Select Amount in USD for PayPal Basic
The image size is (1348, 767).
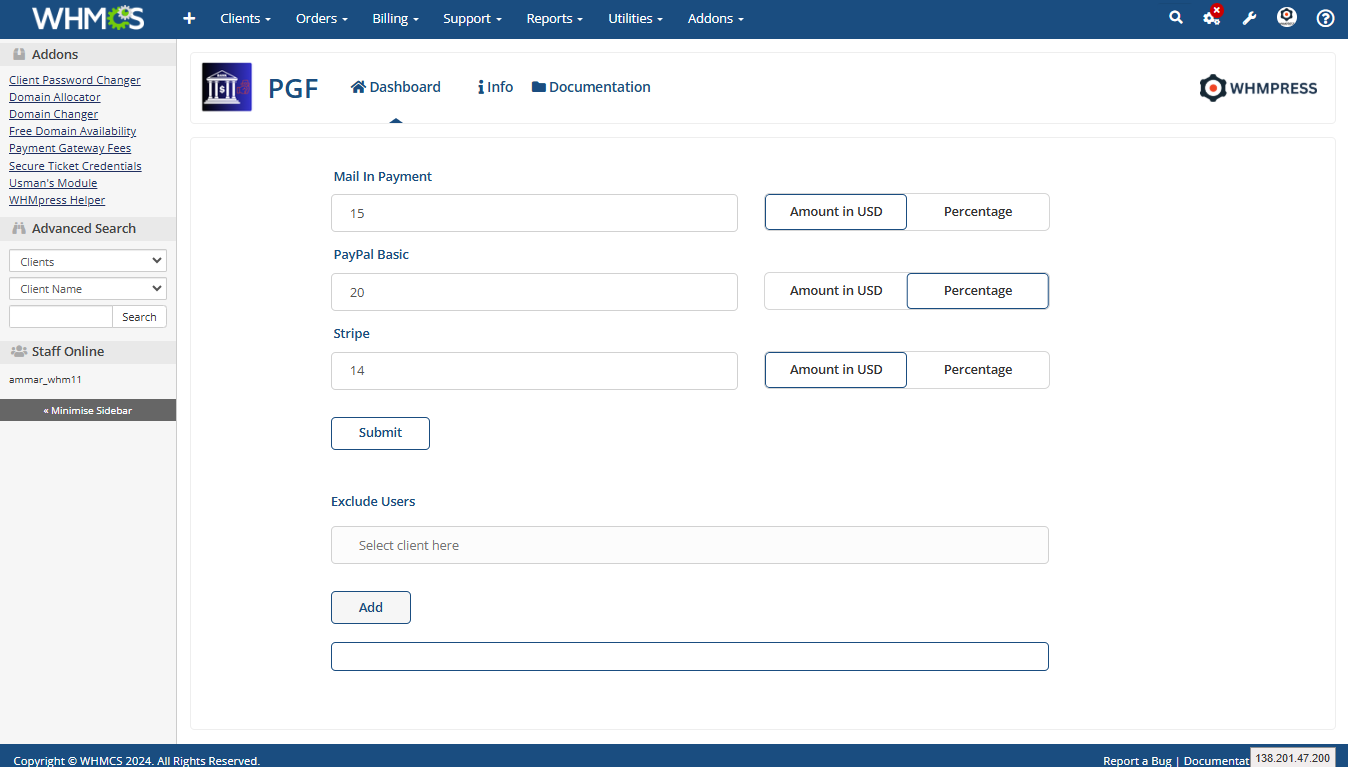click(x=836, y=291)
